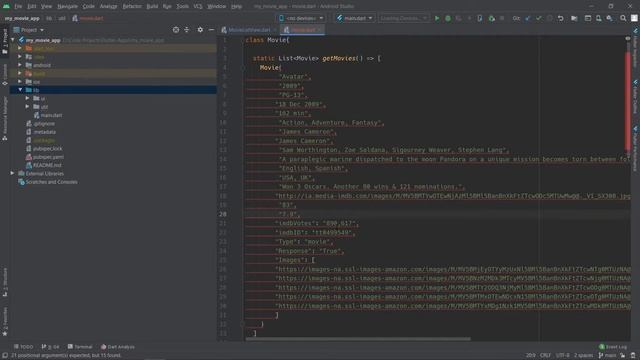The width and height of the screenshot is (640, 360).
Task: Click the Search Everywhere magnifier icon
Action: 623,18
